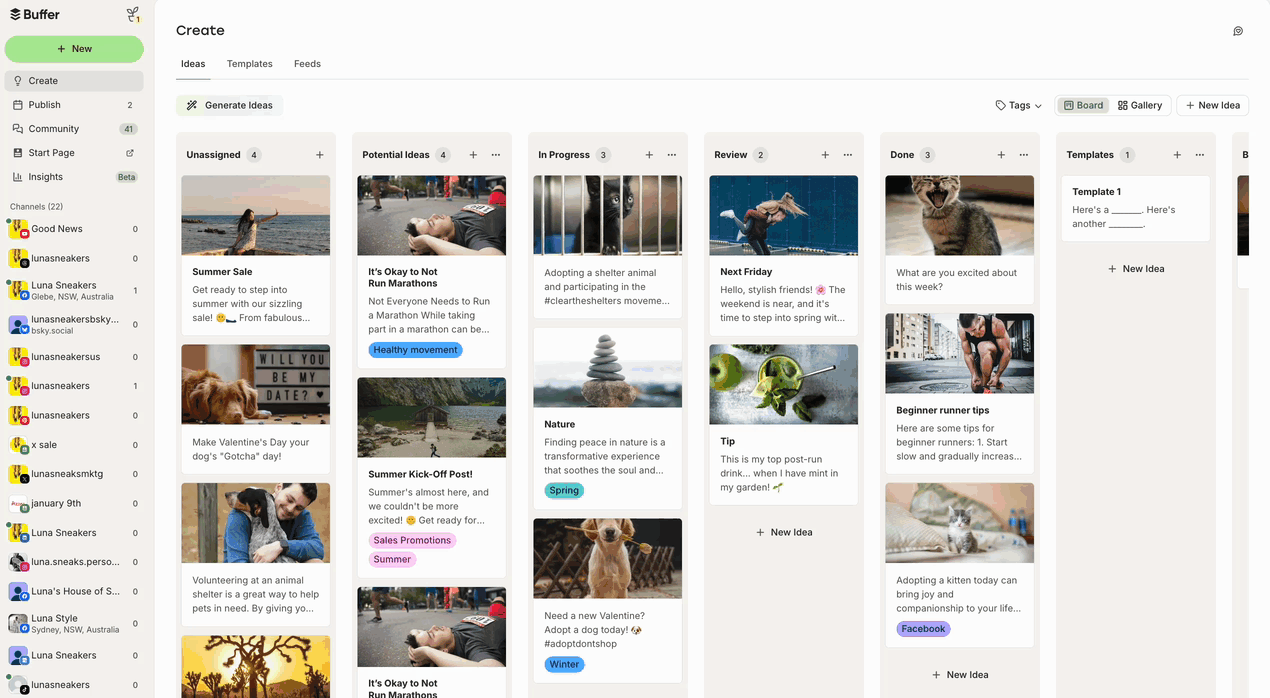Click Start Page external link icon
Image resolution: width=1270 pixels, height=698 pixels.
coord(129,153)
